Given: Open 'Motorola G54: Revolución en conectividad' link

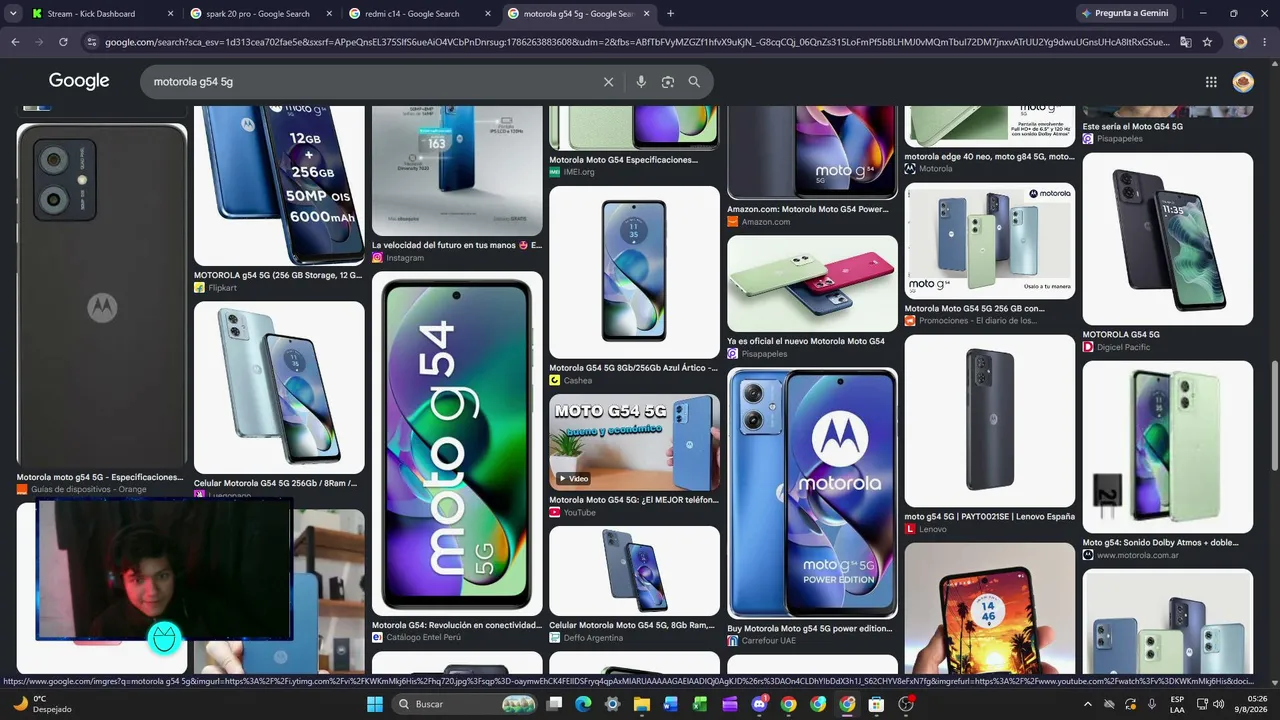Looking at the screenshot, I should point(457,625).
